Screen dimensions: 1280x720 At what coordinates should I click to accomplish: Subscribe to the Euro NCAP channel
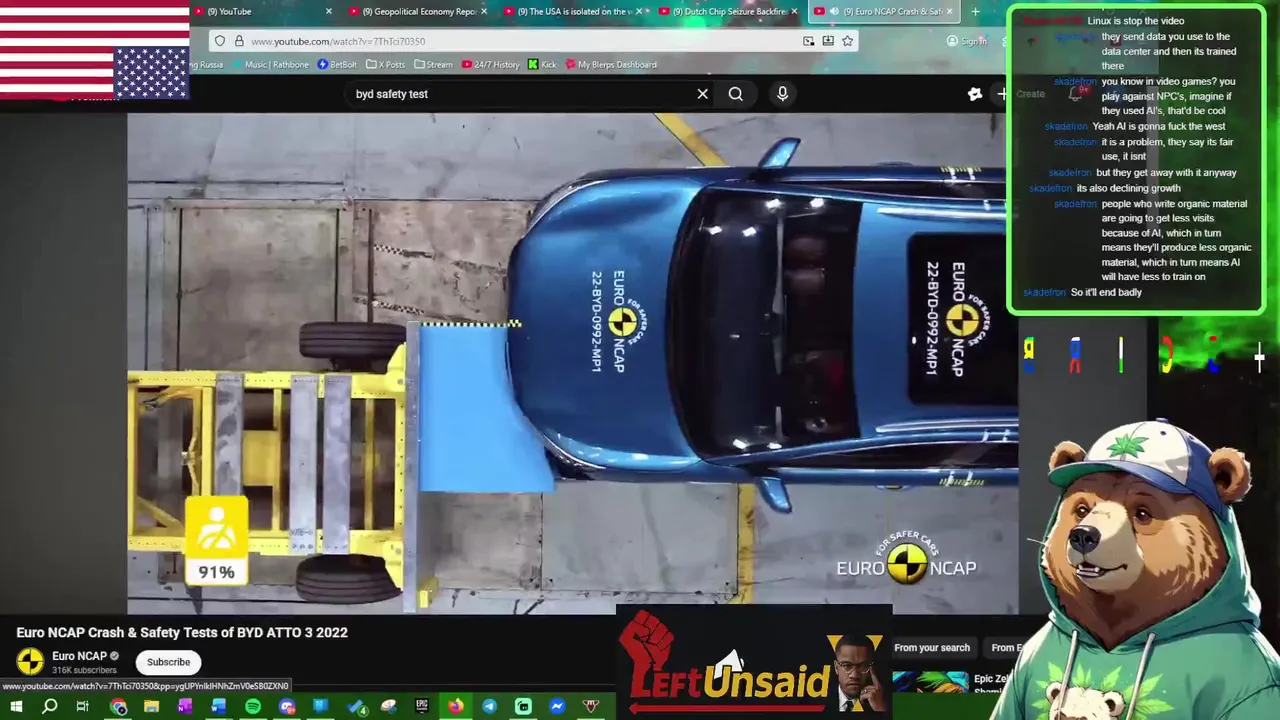(x=168, y=662)
